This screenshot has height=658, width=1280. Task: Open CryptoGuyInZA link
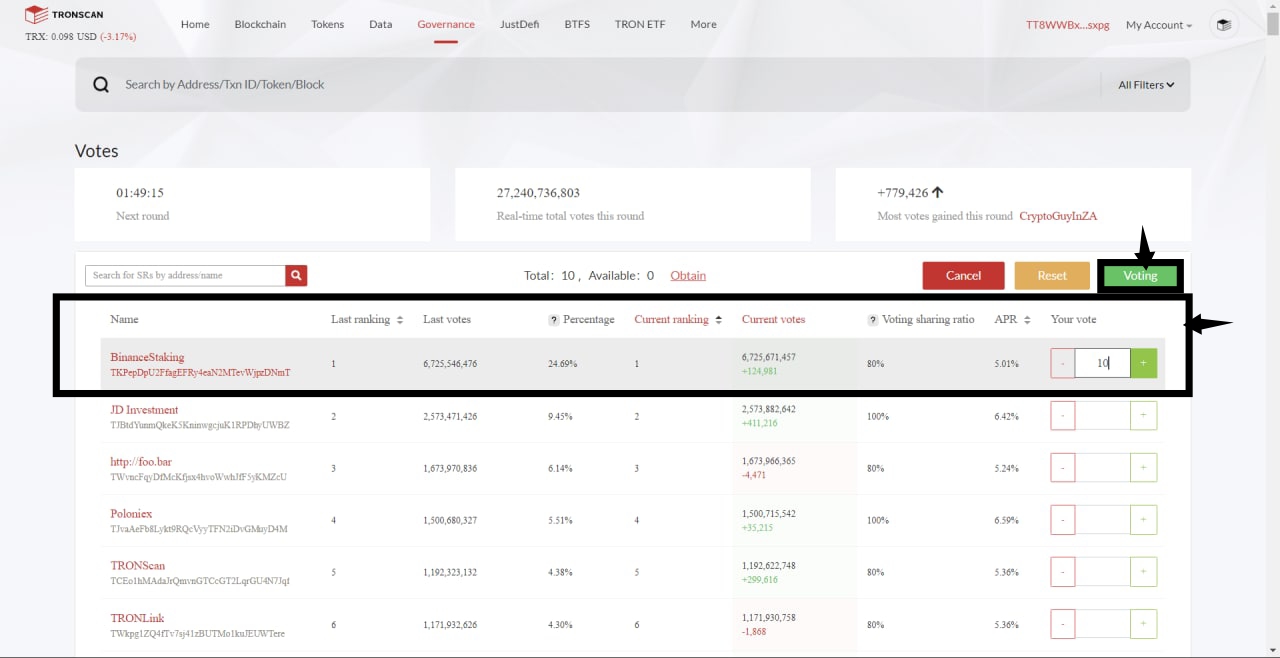pos(1058,216)
